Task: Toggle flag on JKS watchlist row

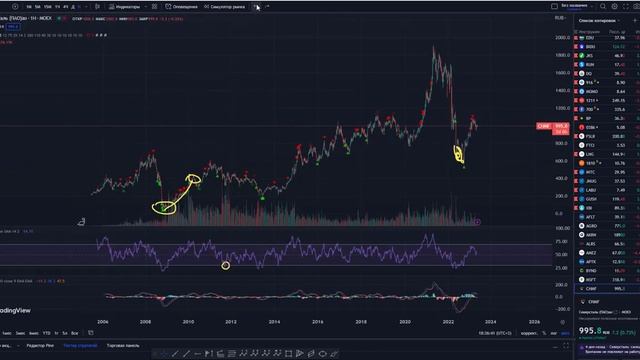Action: tap(576, 56)
